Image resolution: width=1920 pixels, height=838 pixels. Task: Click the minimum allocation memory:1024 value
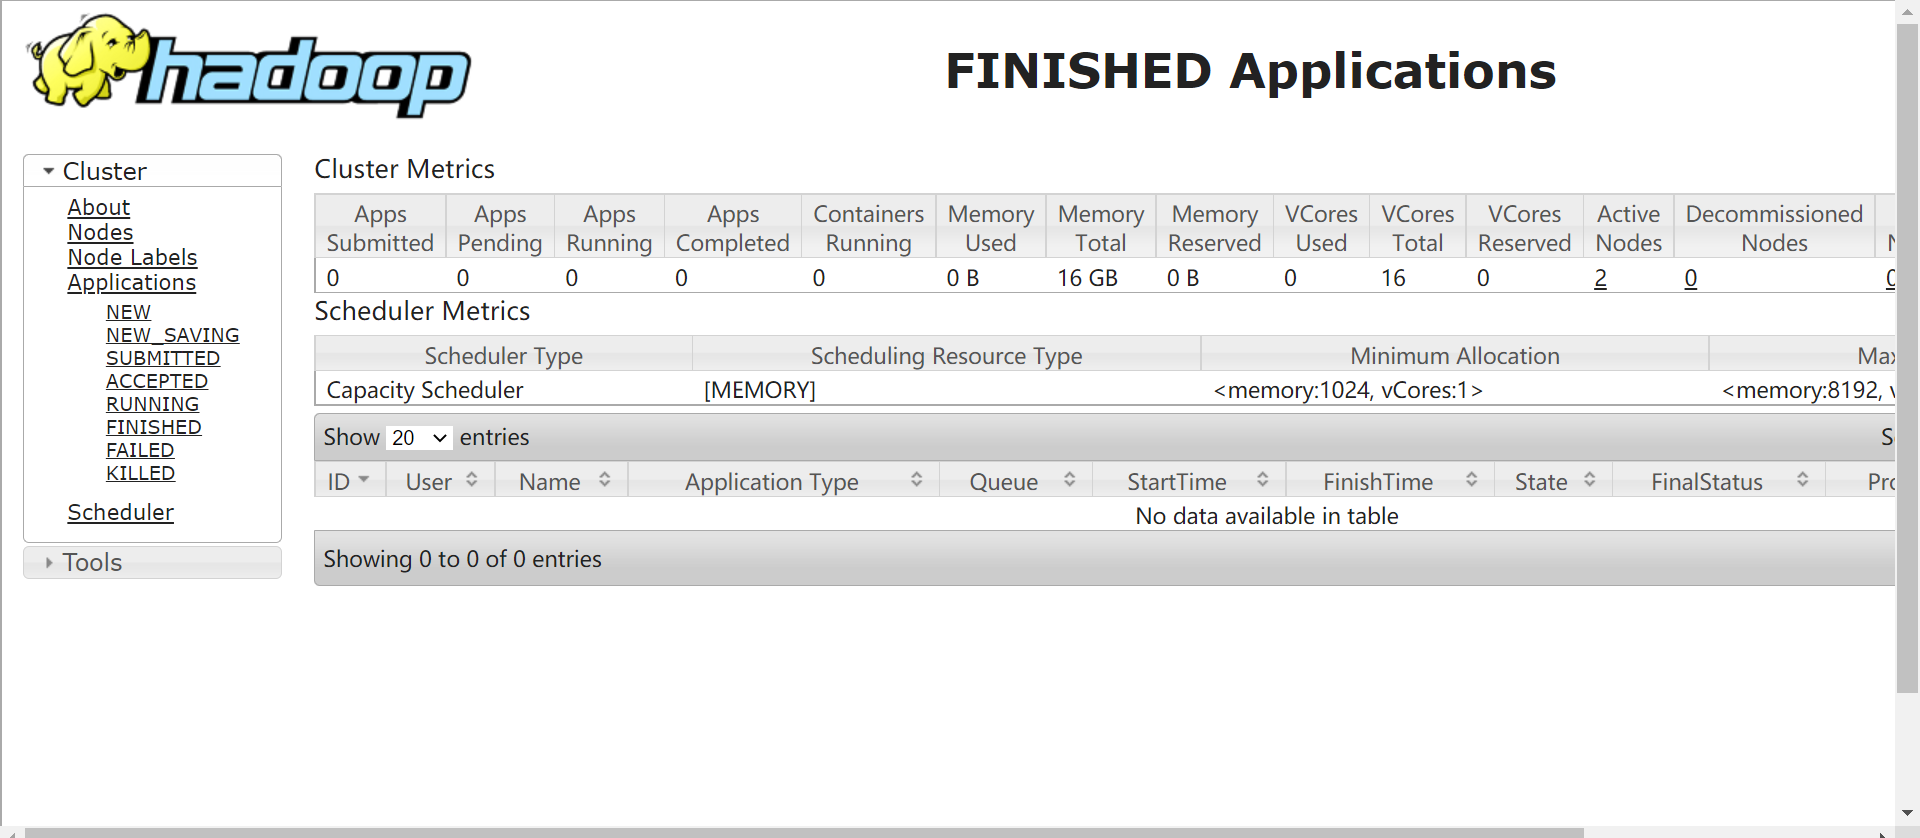click(1348, 390)
